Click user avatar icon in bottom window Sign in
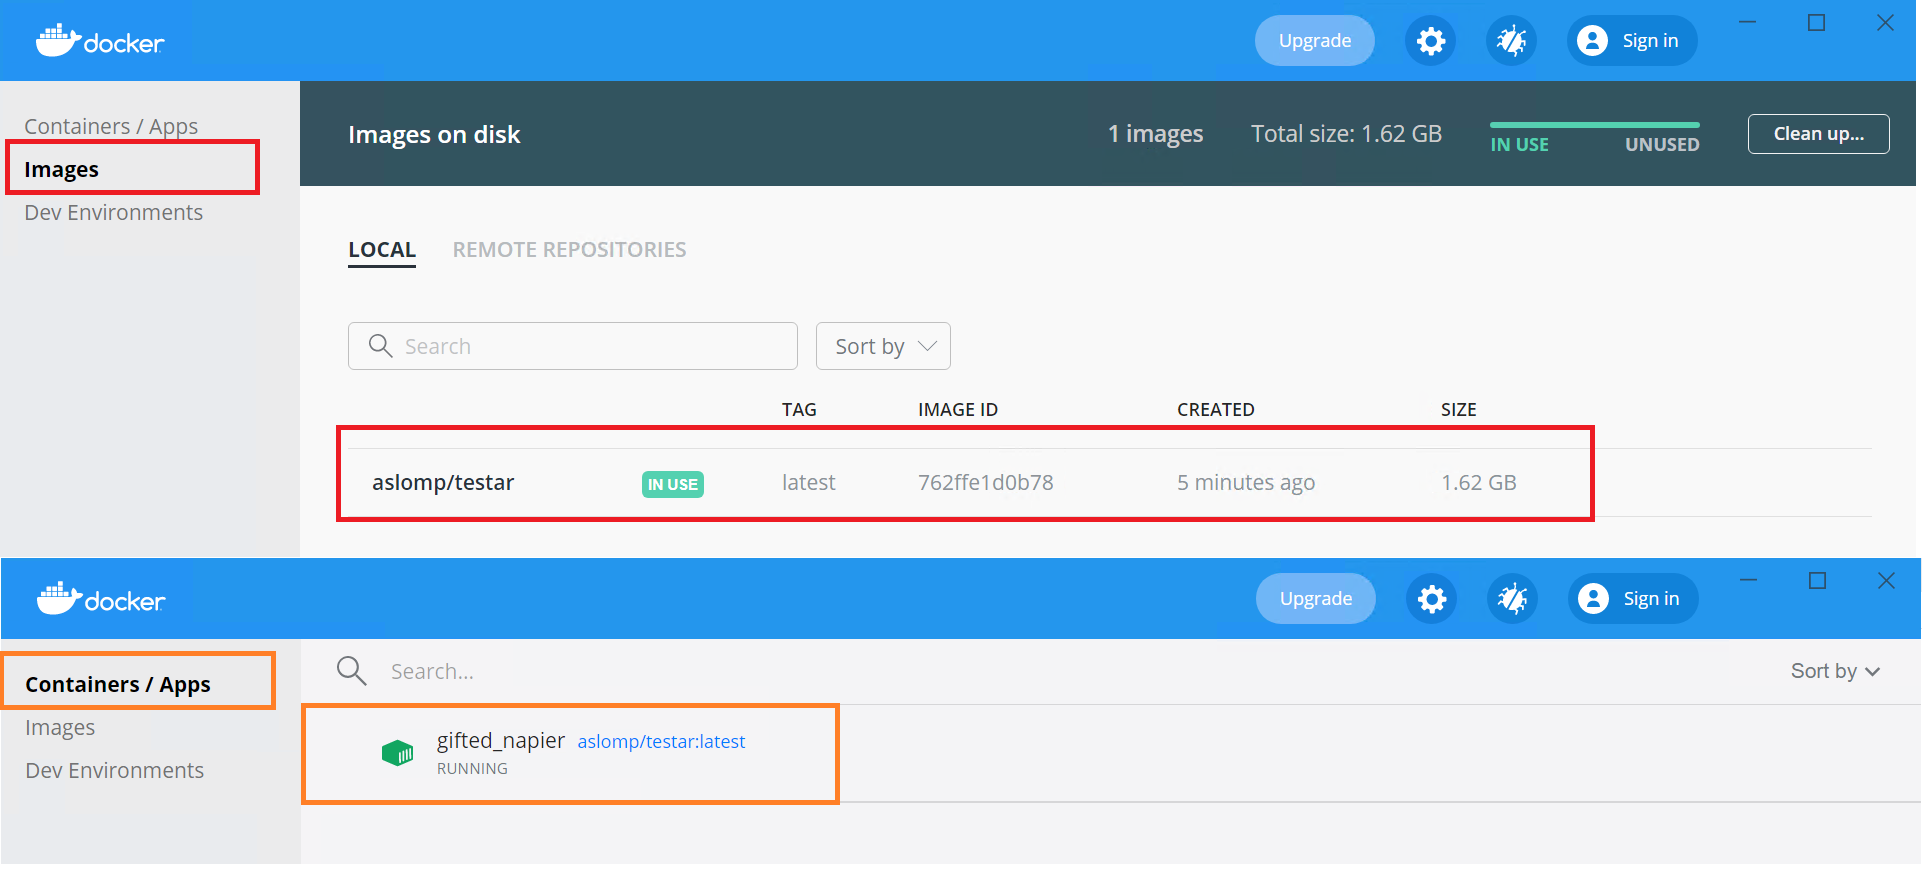The width and height of the screenshot is (1922, 870). coord(1593,599)
